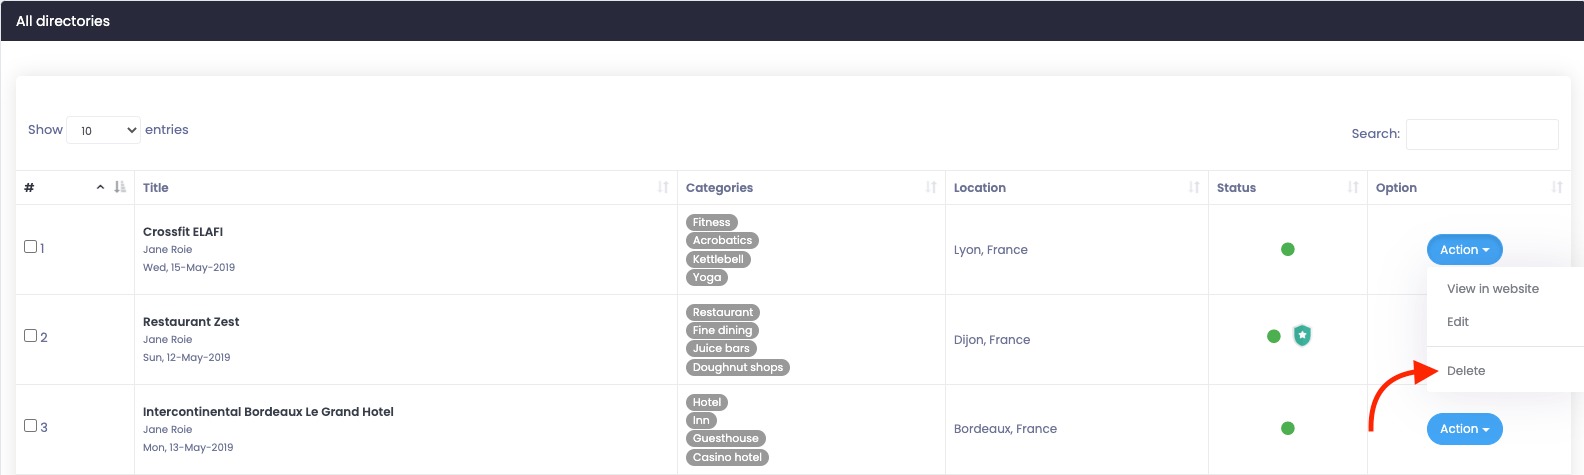Select Delete from the action menu
Screen dimensions: 1584x475
click(1466, 371)
